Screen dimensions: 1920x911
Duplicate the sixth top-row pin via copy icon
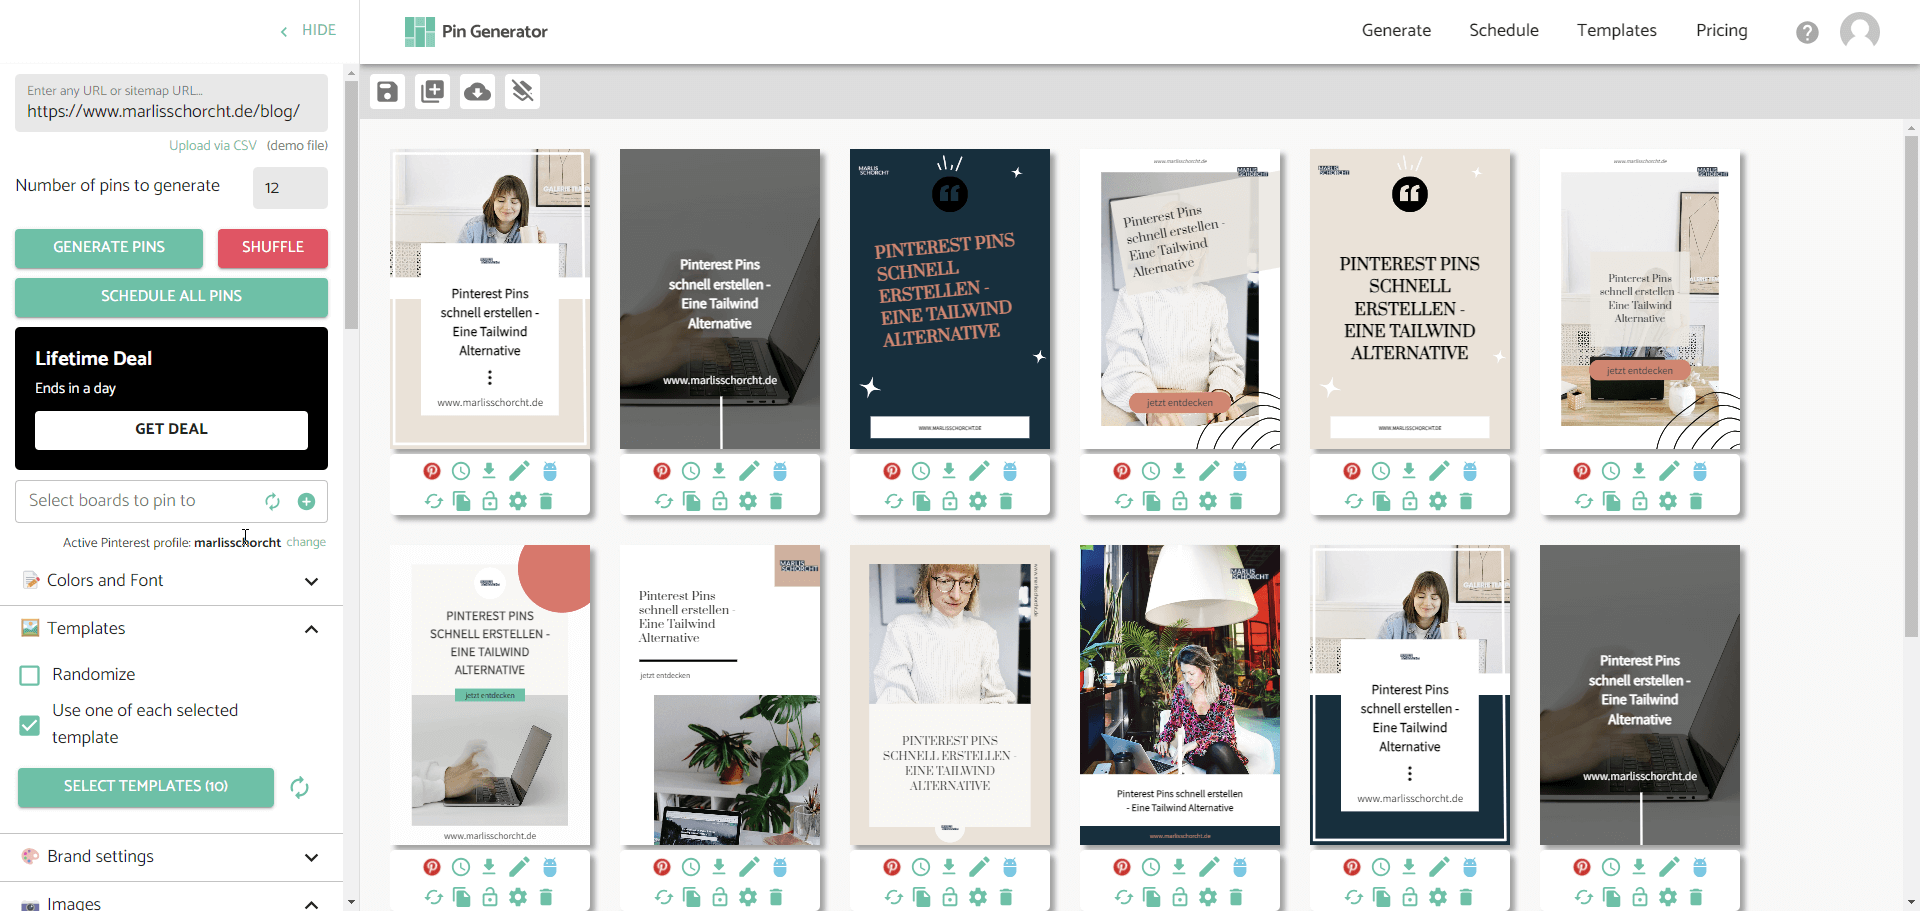point(1612,501)
